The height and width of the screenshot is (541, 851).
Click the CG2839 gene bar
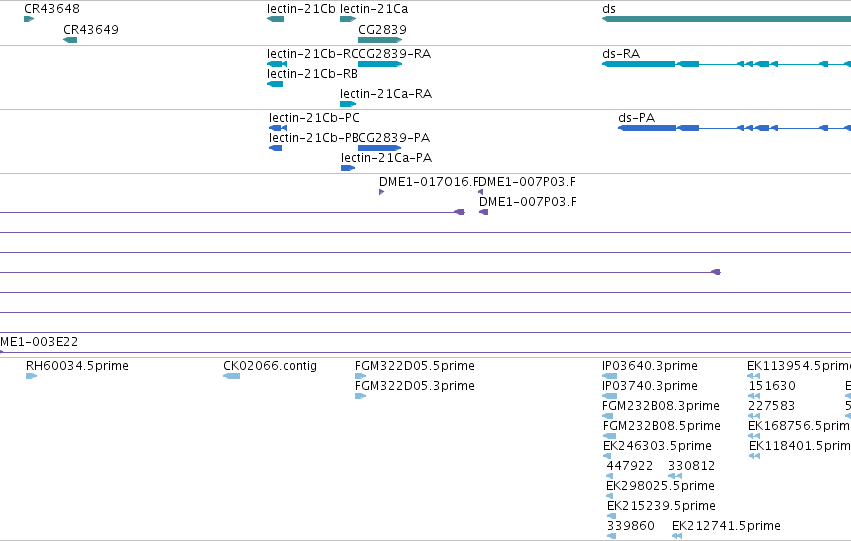(x=380, y=40)
